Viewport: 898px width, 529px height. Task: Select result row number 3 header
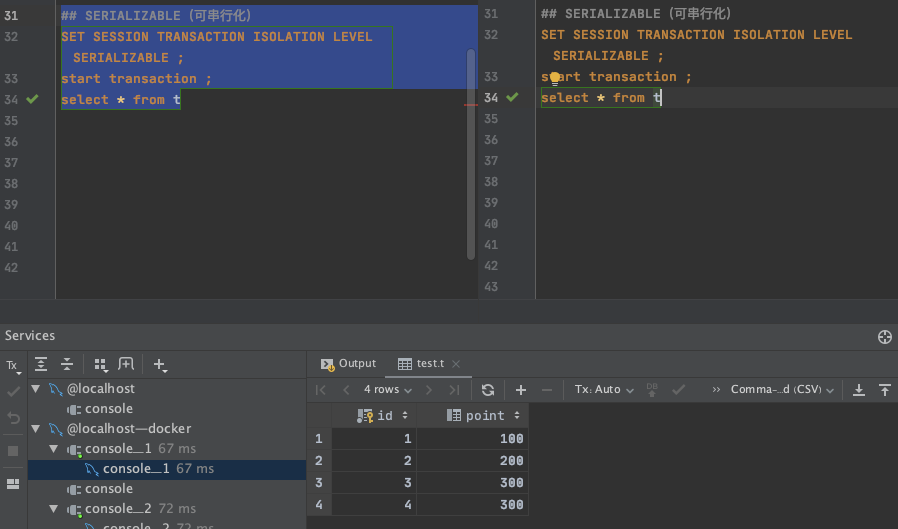coord(319,483)
